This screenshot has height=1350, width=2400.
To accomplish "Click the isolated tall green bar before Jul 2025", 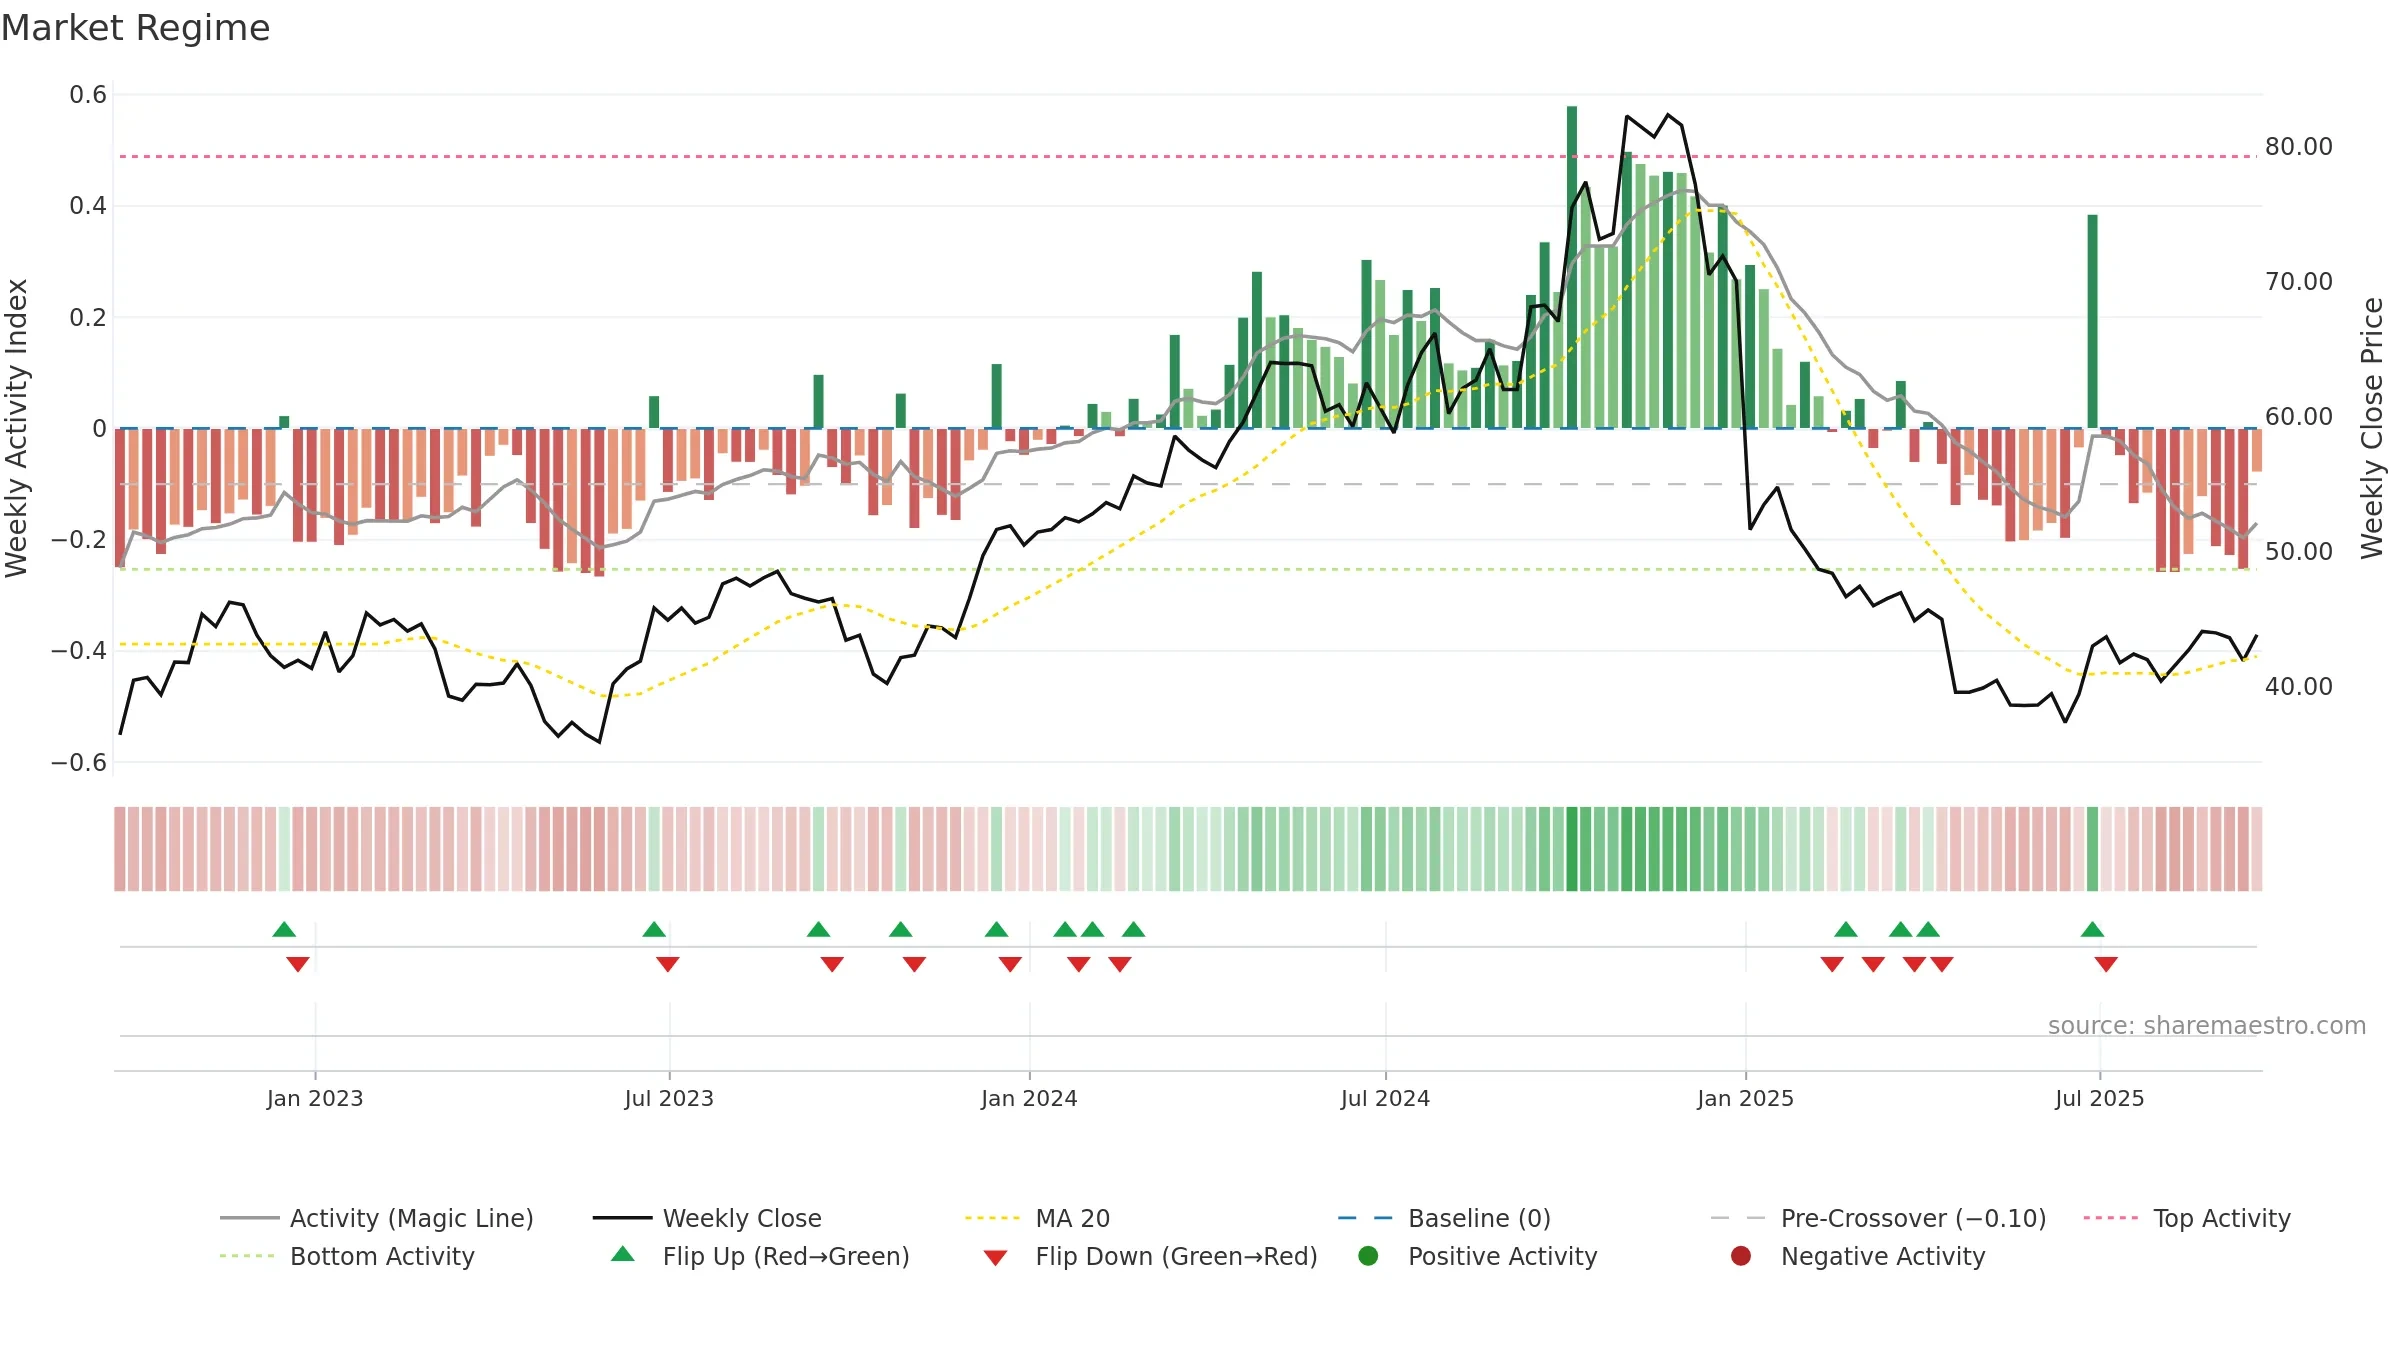I will tap(2092, 321).
